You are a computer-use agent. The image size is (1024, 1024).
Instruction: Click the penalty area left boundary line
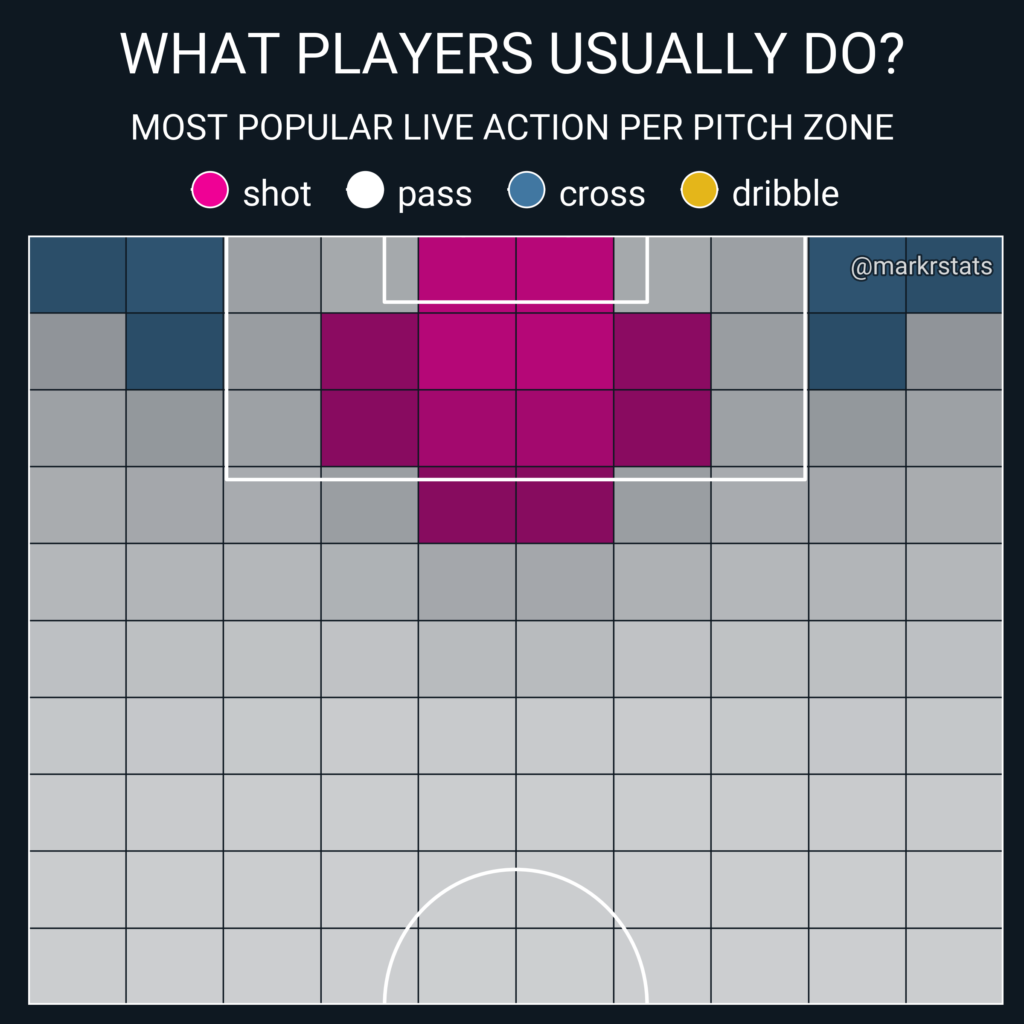pos(226,358)
